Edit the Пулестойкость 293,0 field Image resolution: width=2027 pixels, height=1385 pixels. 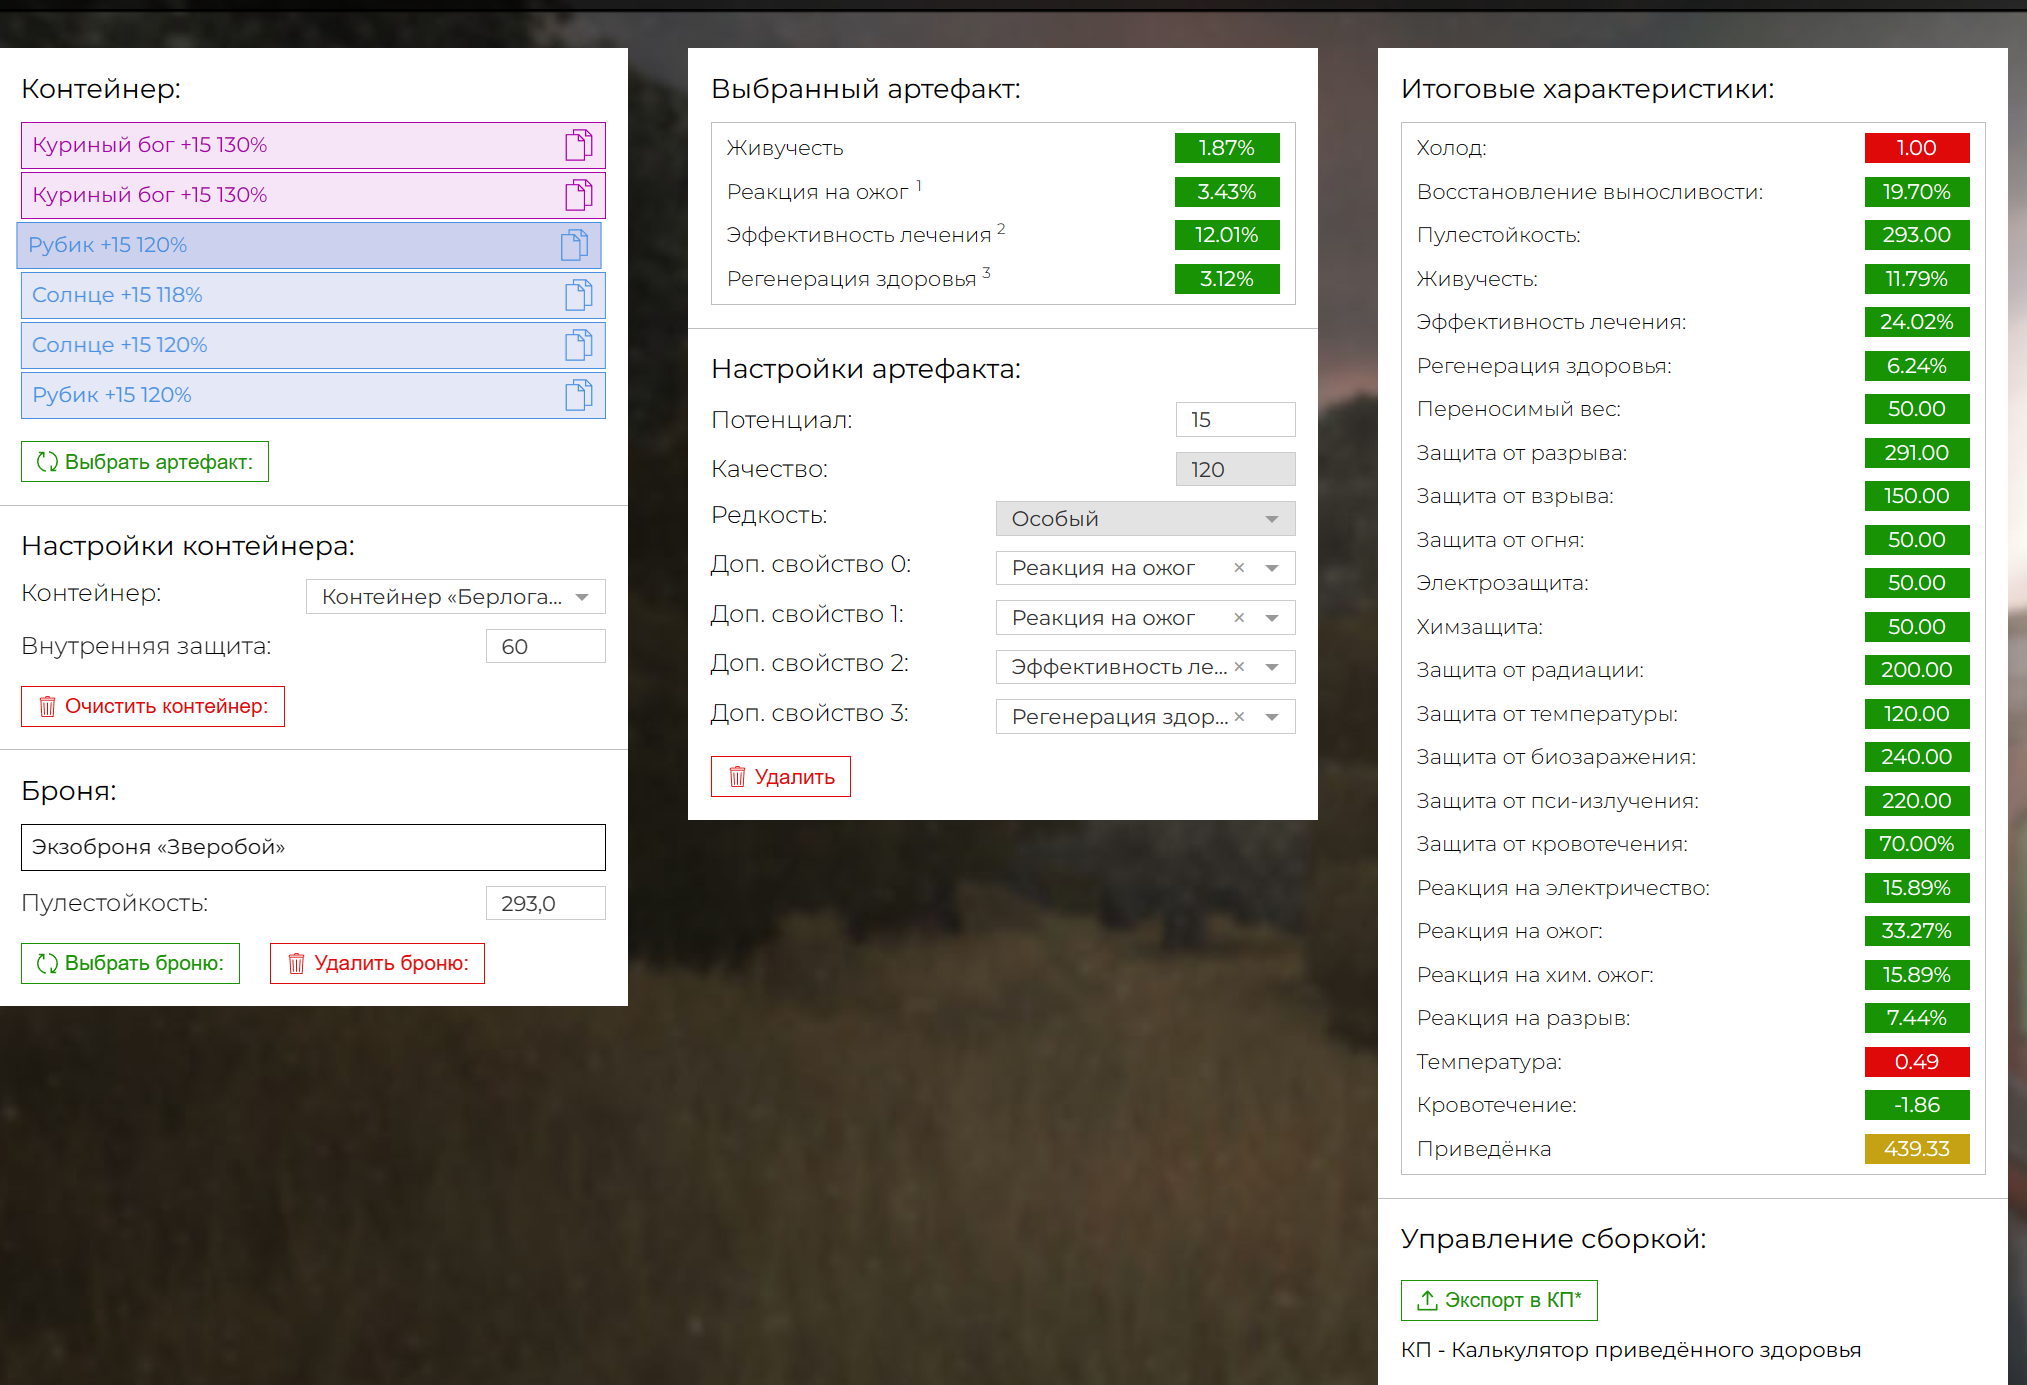coord(546,903)
